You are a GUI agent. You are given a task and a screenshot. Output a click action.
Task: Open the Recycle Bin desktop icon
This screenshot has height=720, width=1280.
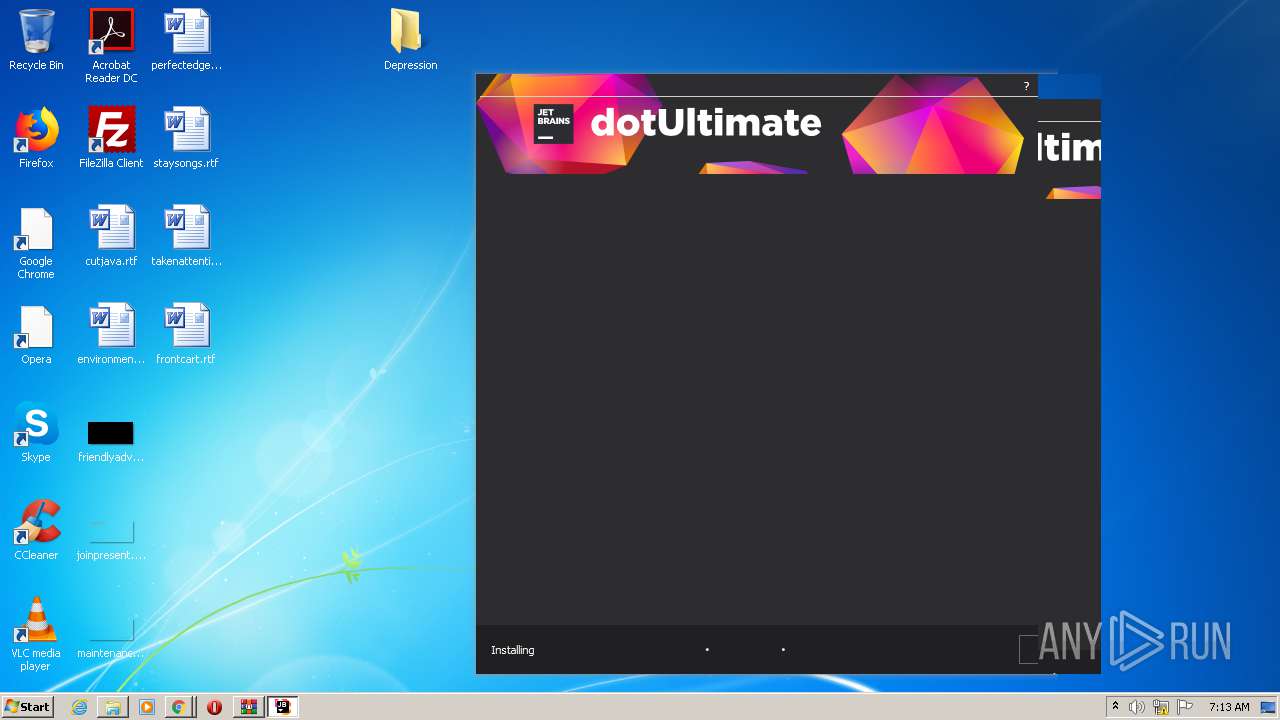click(36, 41)
